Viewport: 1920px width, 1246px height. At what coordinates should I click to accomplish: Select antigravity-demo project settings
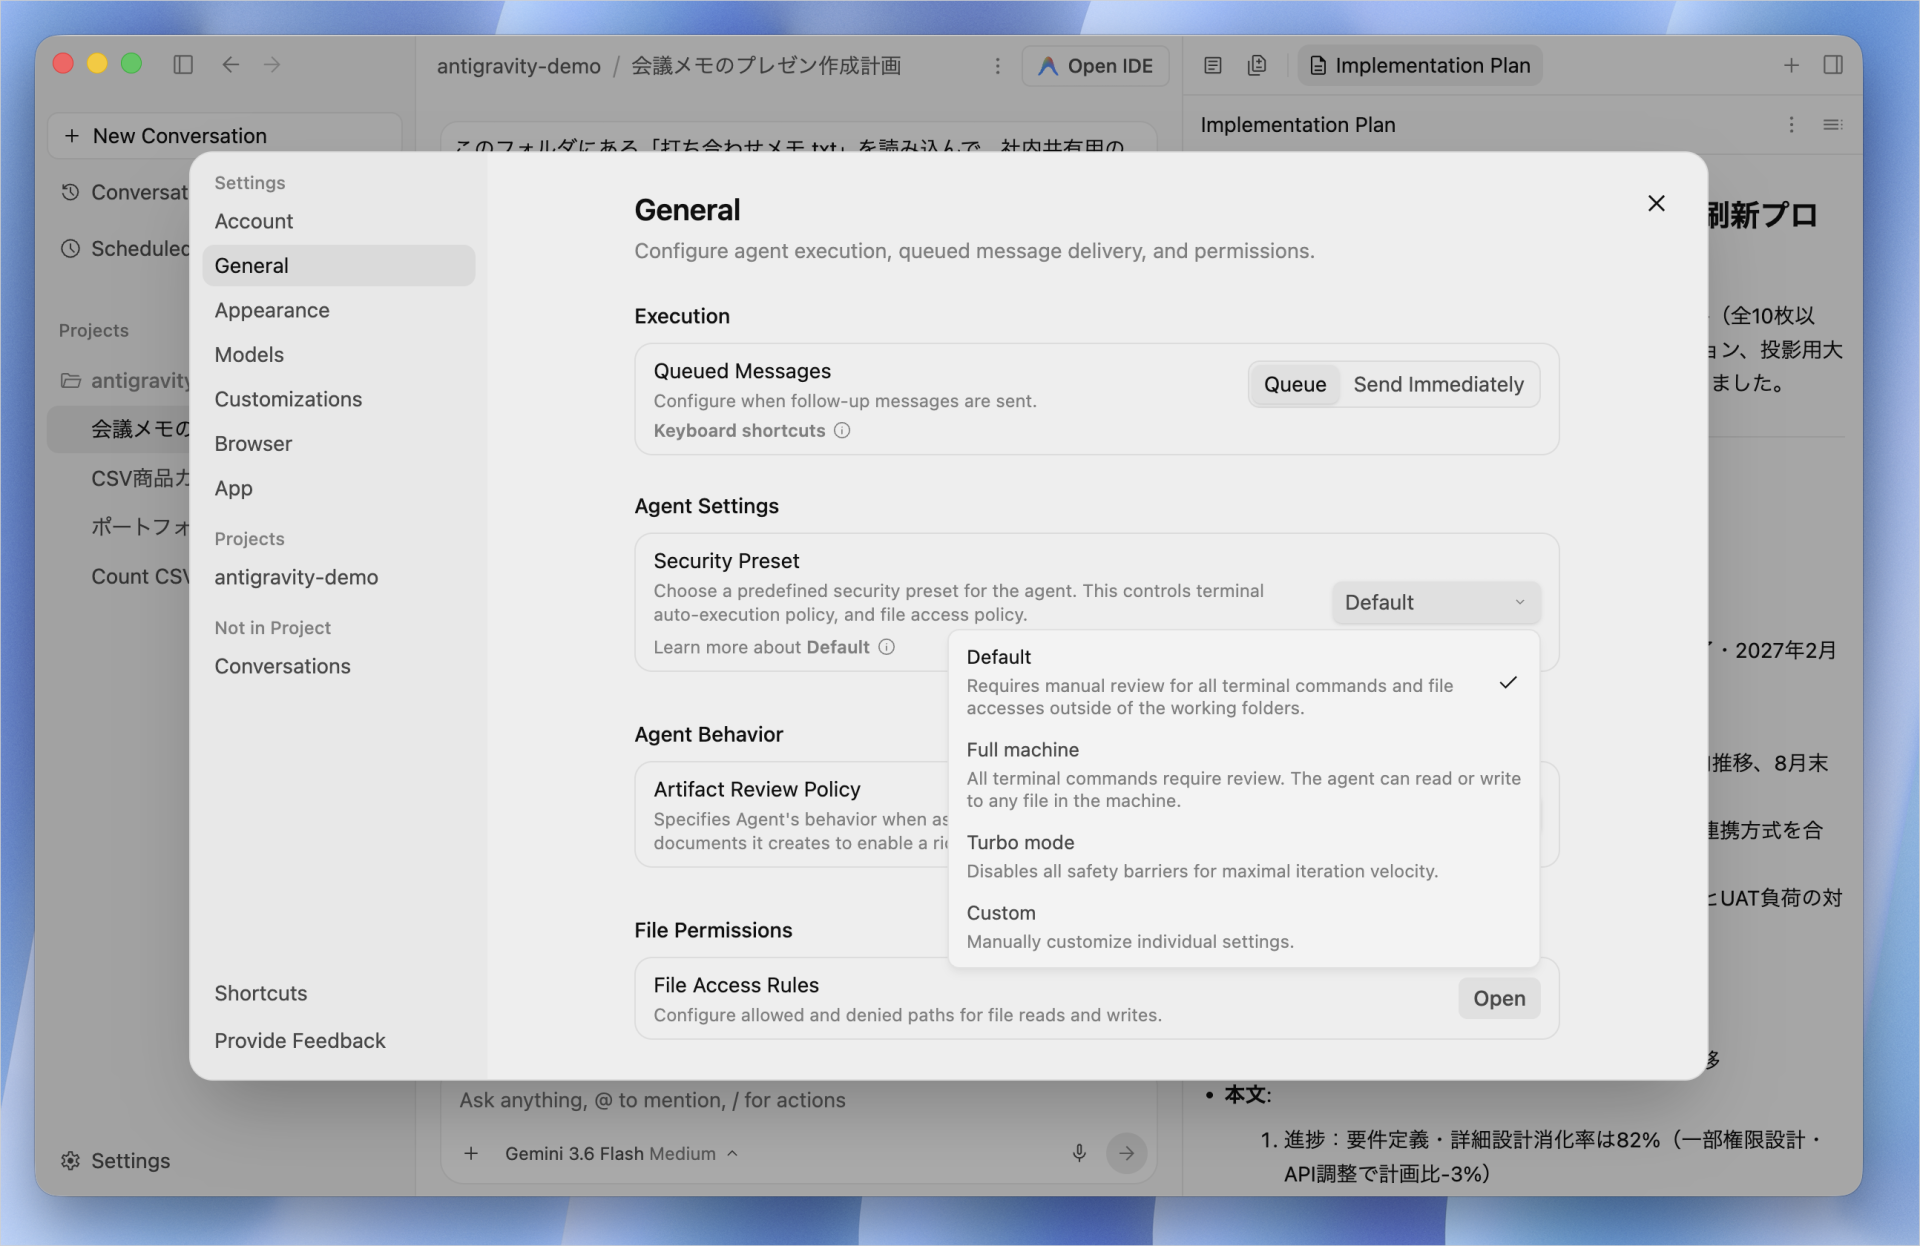pyautogui.click(x=338, y=577)
